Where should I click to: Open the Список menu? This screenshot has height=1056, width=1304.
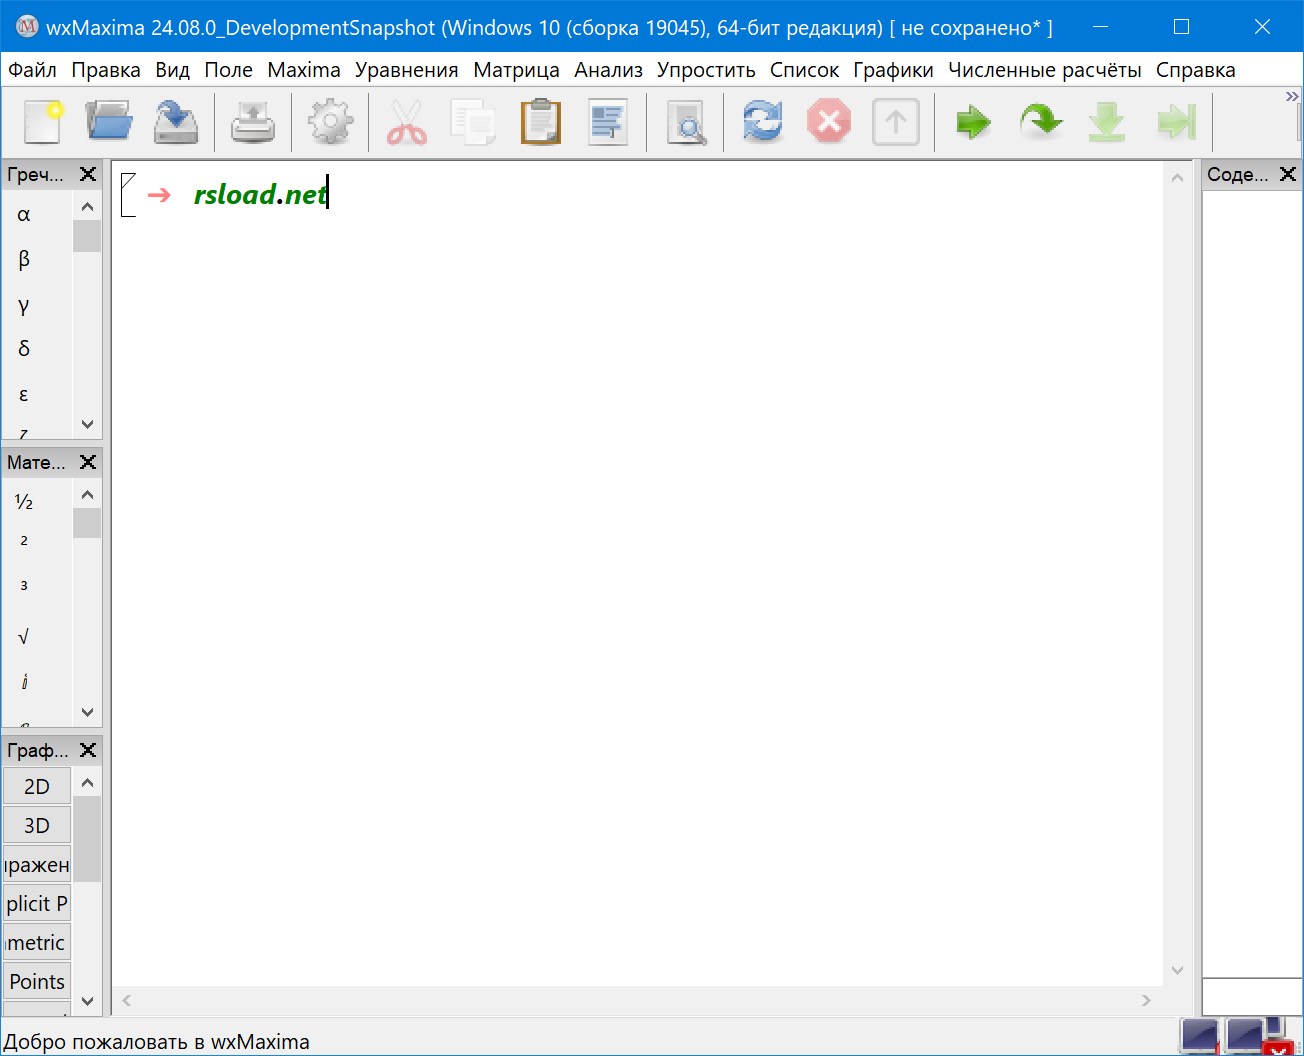click(x=804, y=70)
